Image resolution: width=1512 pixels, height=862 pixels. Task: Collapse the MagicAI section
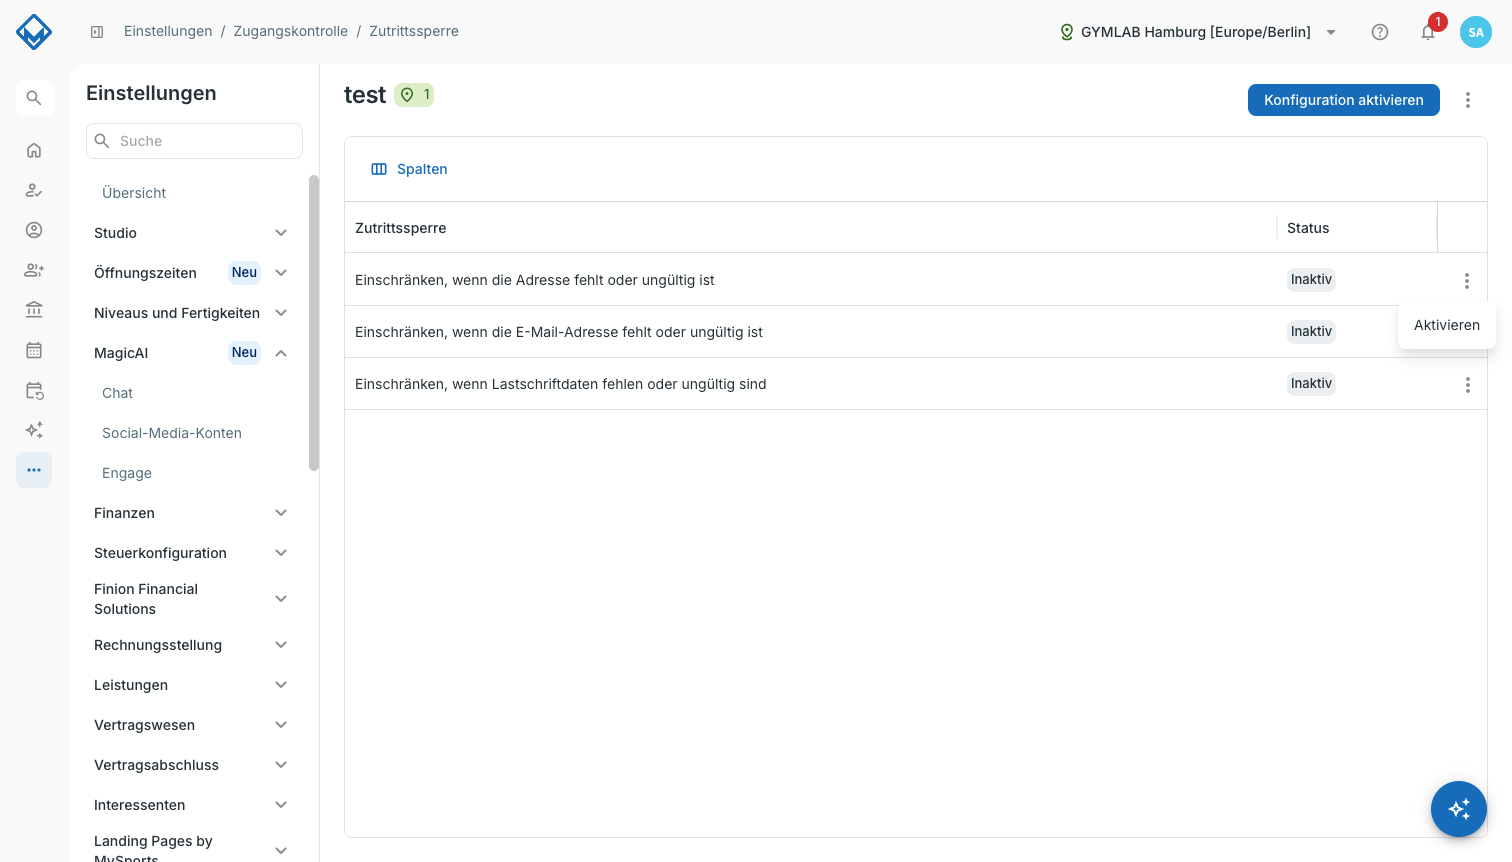pos(190,353)
